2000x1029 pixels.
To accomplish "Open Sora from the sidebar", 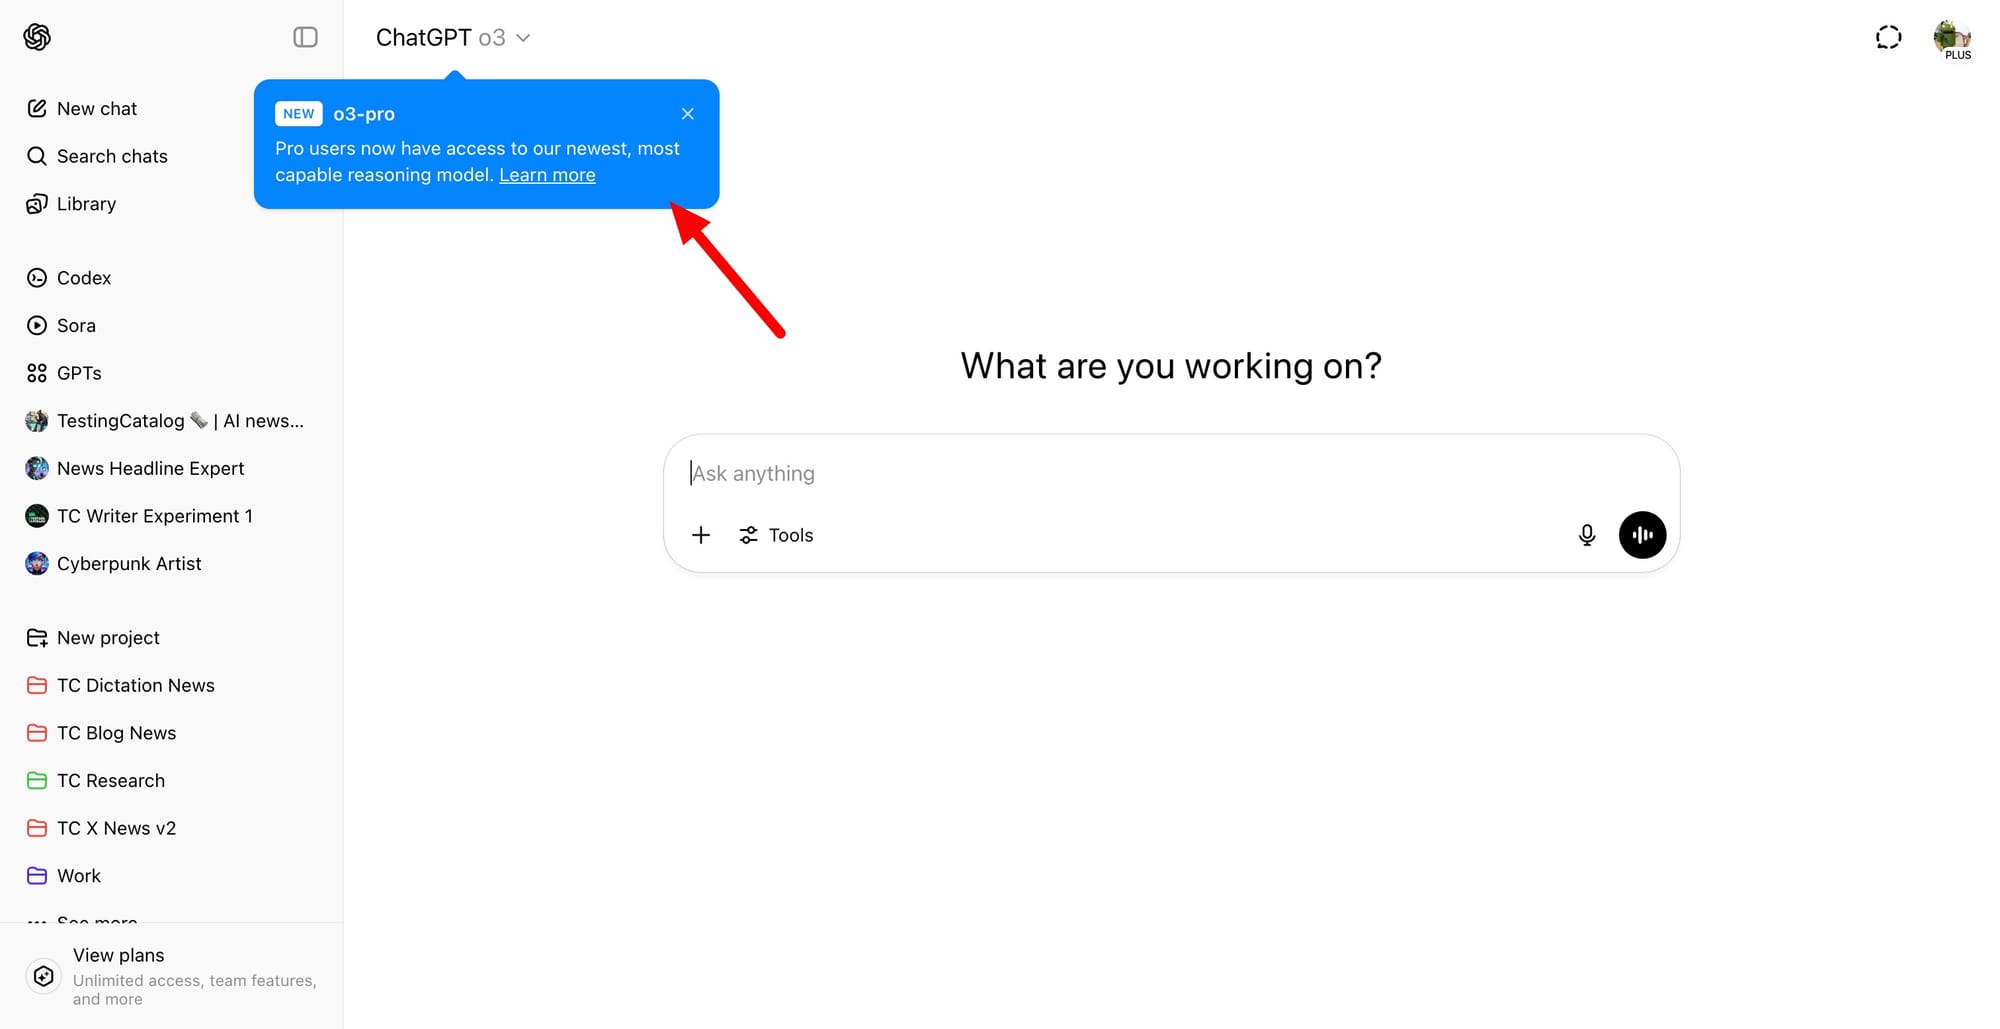I will [172, 325].
